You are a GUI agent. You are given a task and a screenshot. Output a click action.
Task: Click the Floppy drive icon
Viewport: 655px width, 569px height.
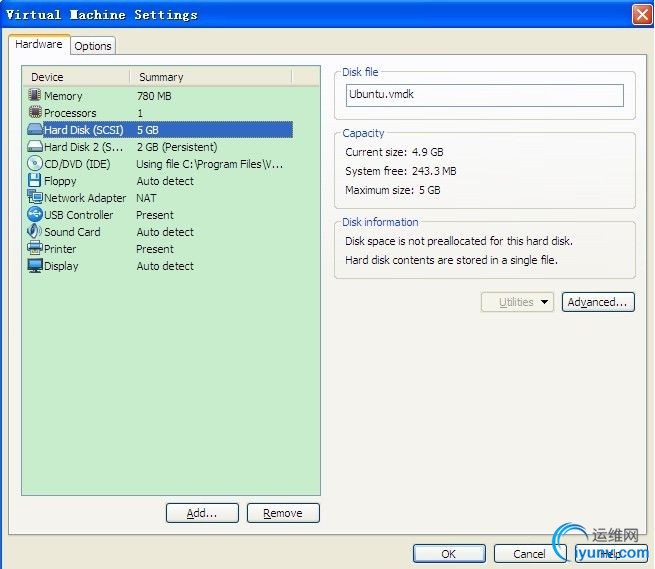click(35, 181)
